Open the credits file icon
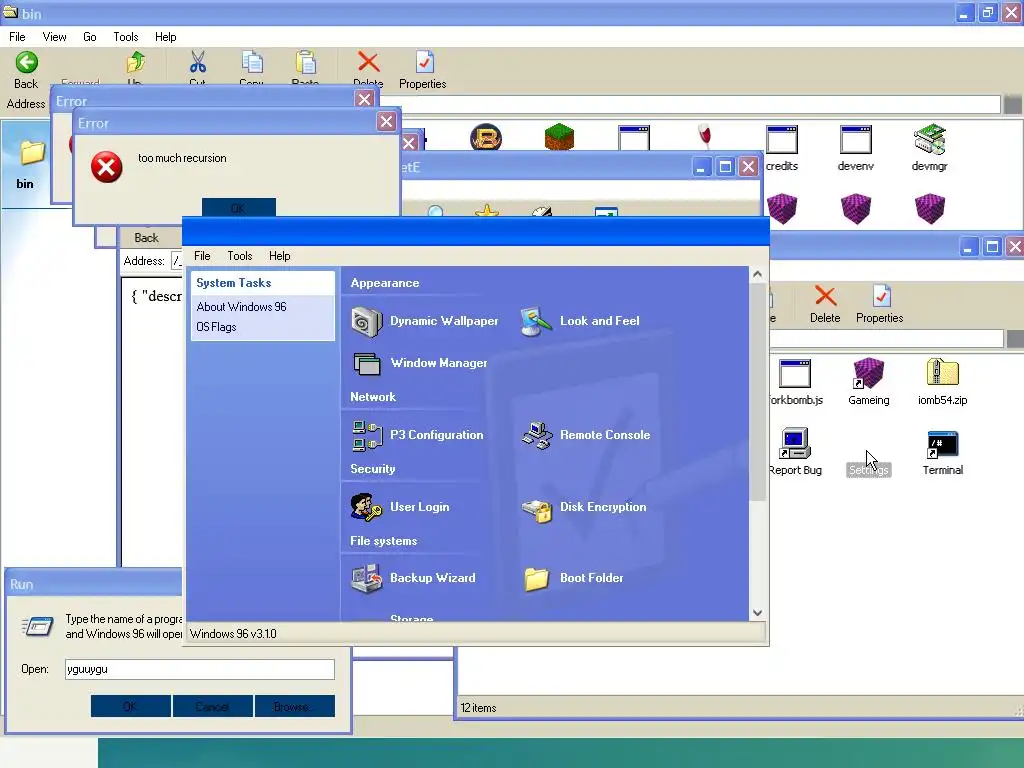The height and width of the screenshot is (768, 1024). click(782, 149)
